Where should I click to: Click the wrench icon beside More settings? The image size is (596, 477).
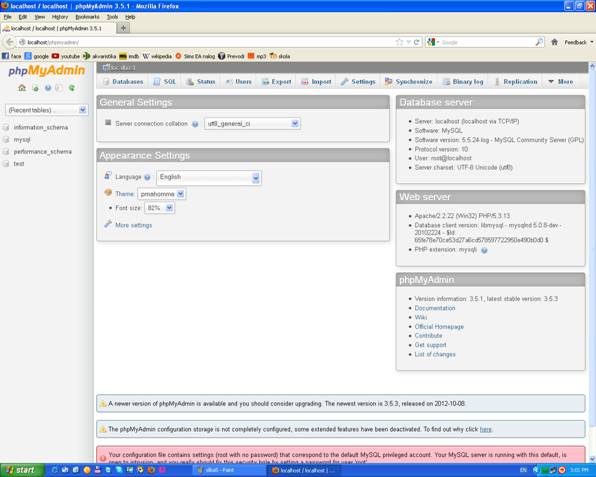(x=108, y=224)
